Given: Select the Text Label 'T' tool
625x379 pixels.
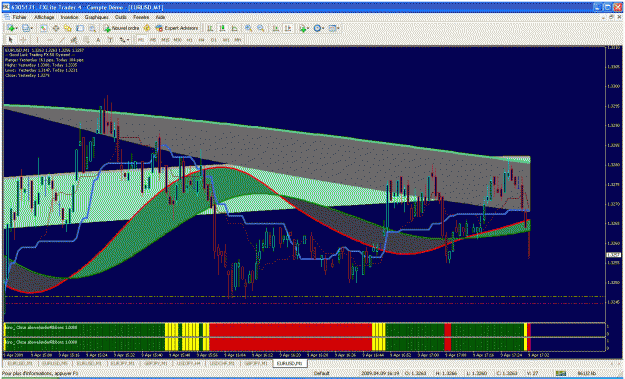Looking at the screenshot, I should tap(110, 39).
